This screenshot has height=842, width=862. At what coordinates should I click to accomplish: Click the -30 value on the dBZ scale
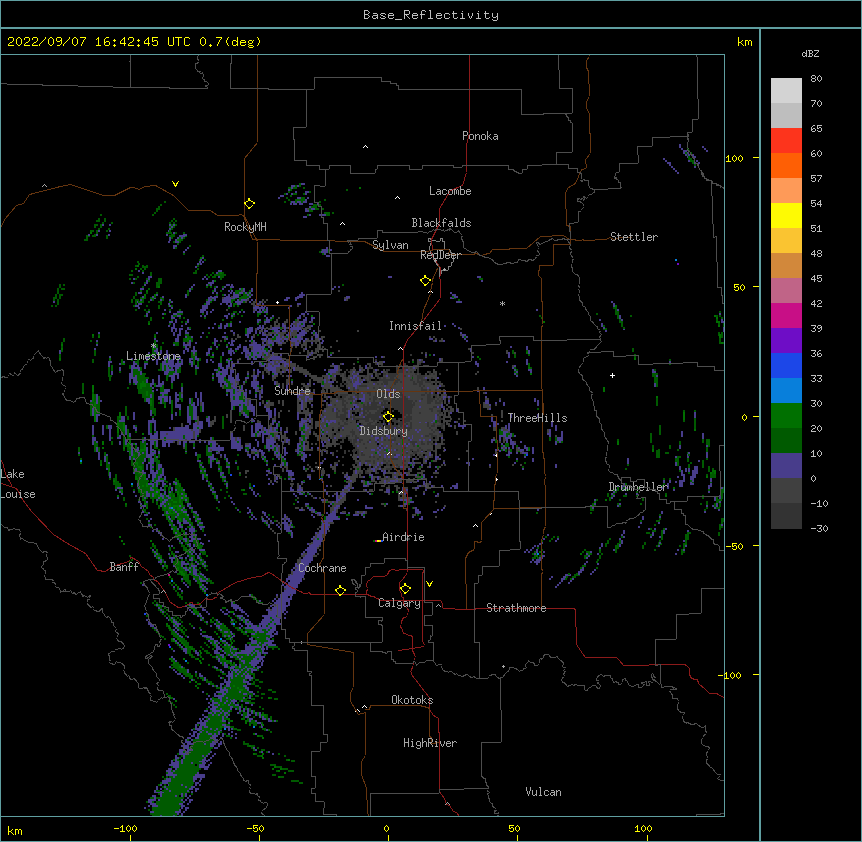tap(819, 528)
